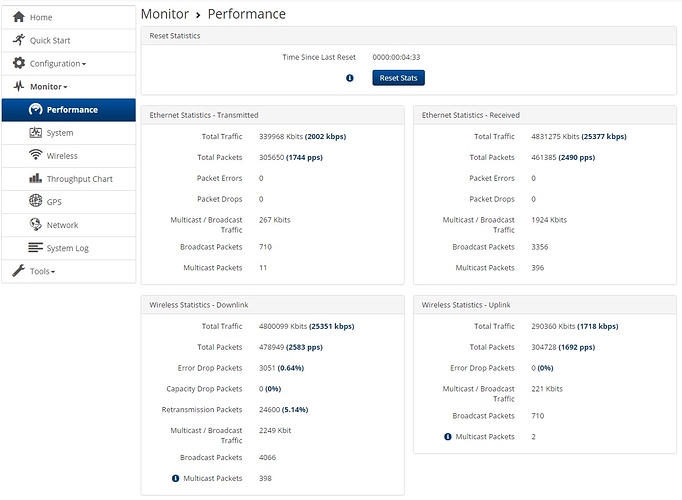
Task: Expand the Tools menu caret
Action: 53,272
